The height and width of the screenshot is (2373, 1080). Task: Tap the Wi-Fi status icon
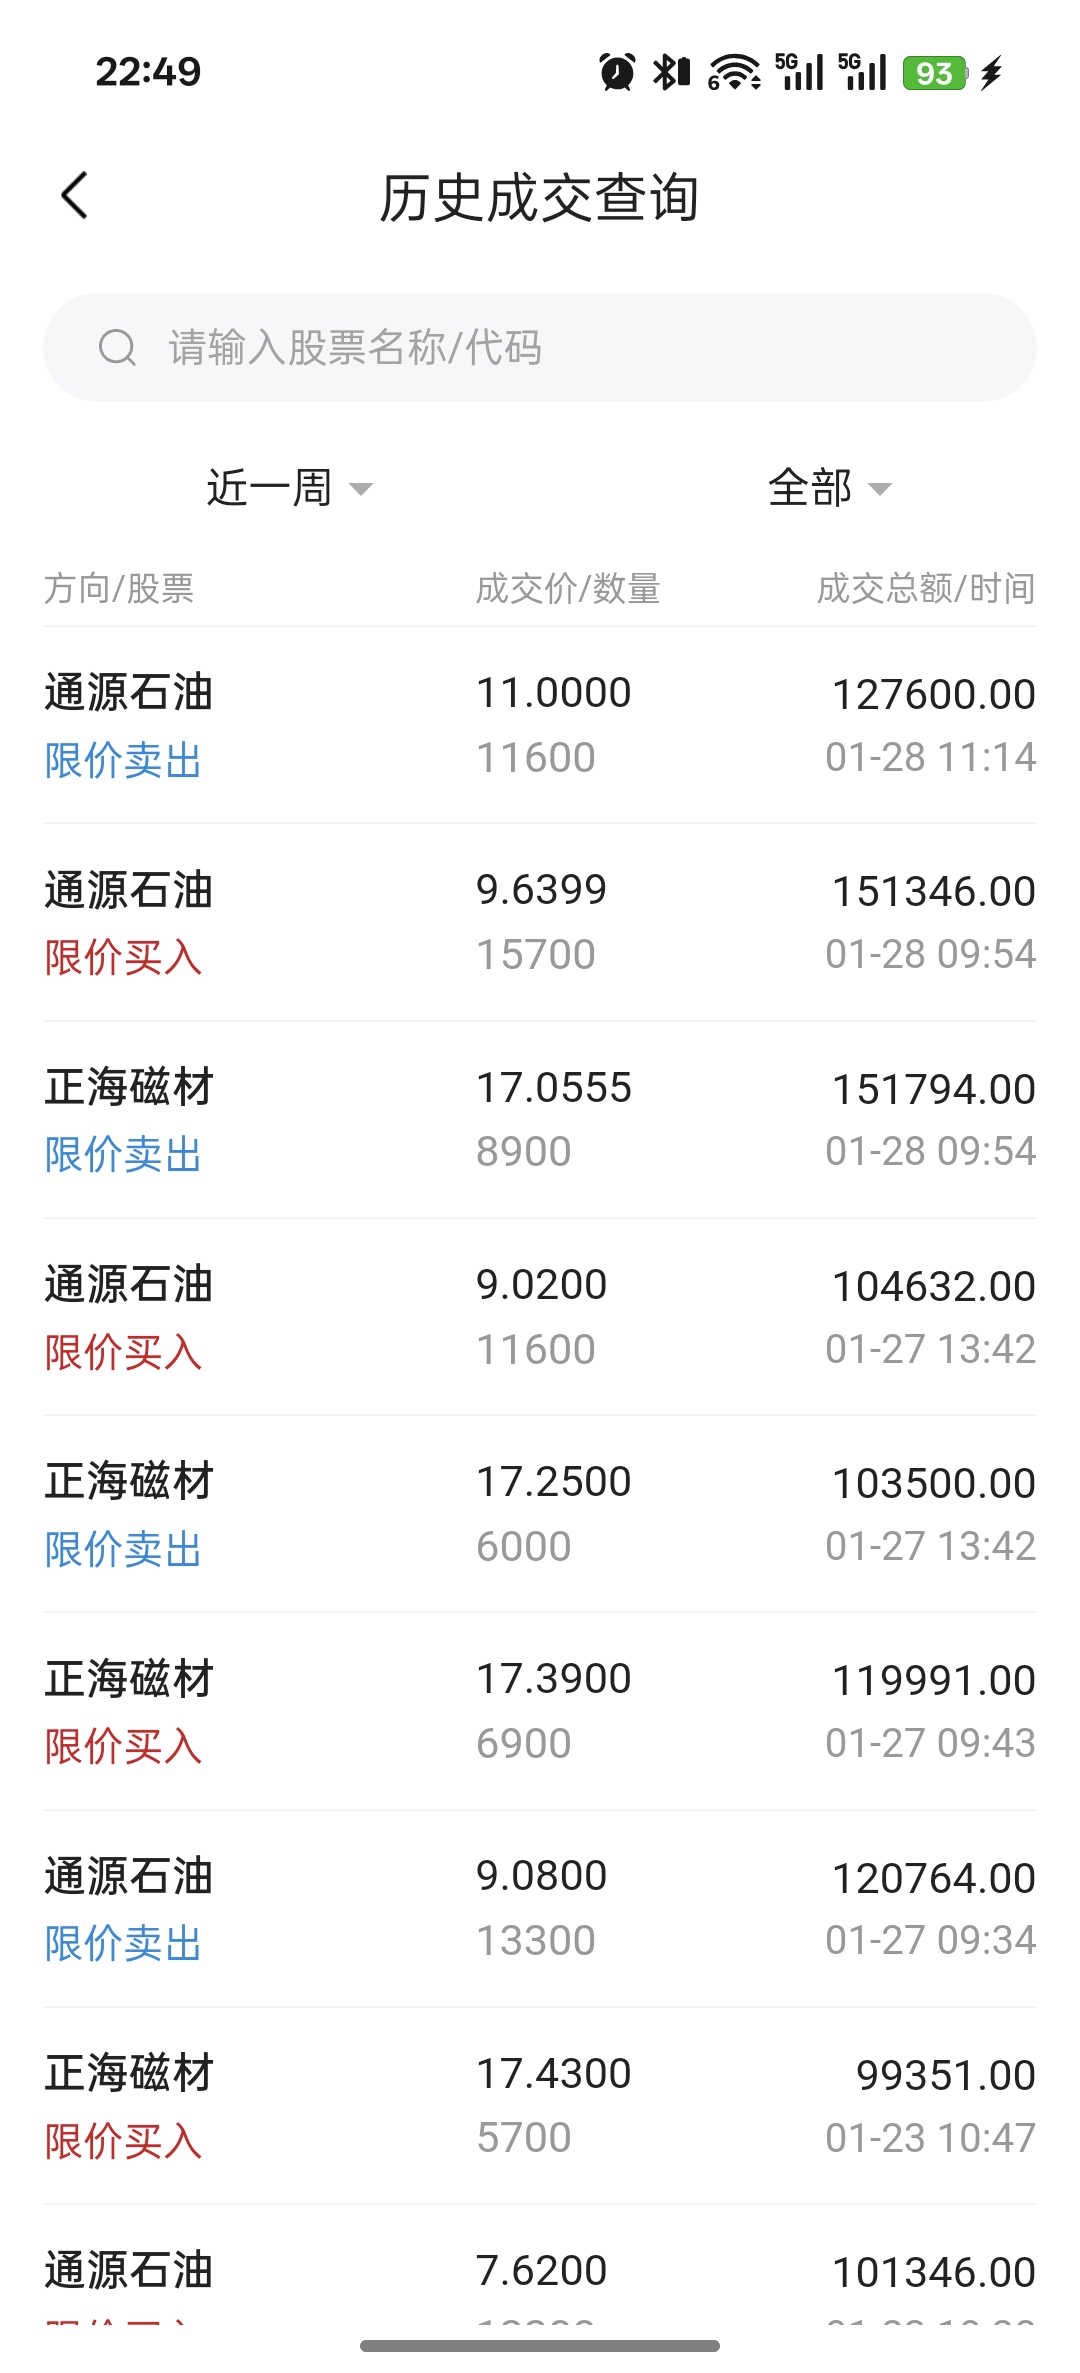[734, 72]
